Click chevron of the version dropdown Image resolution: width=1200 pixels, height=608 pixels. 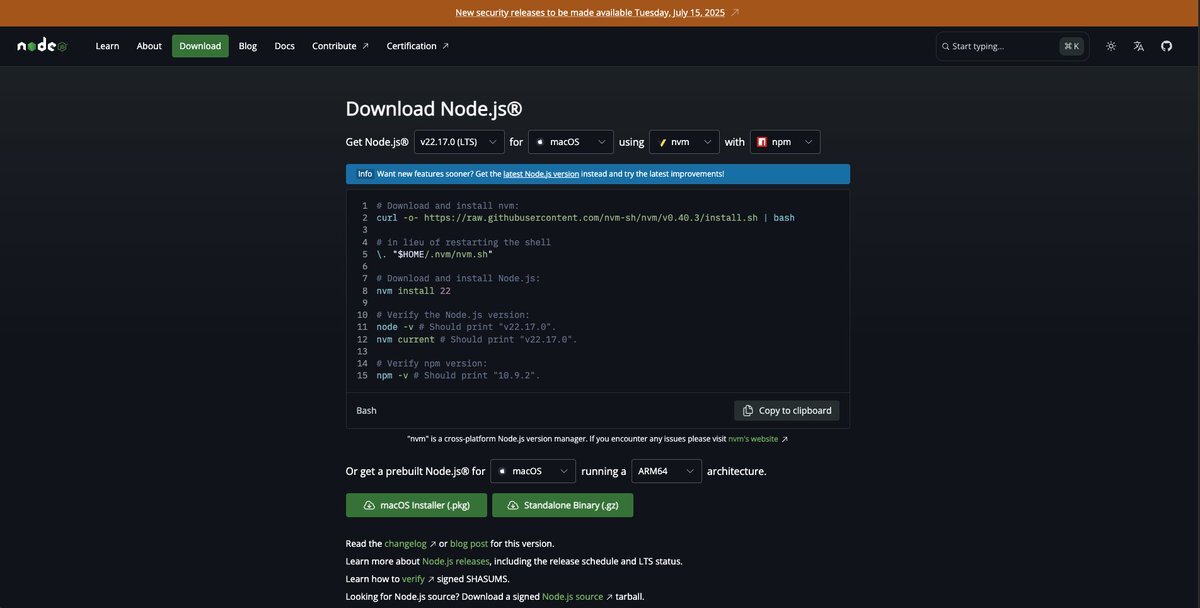coord(493,142)
